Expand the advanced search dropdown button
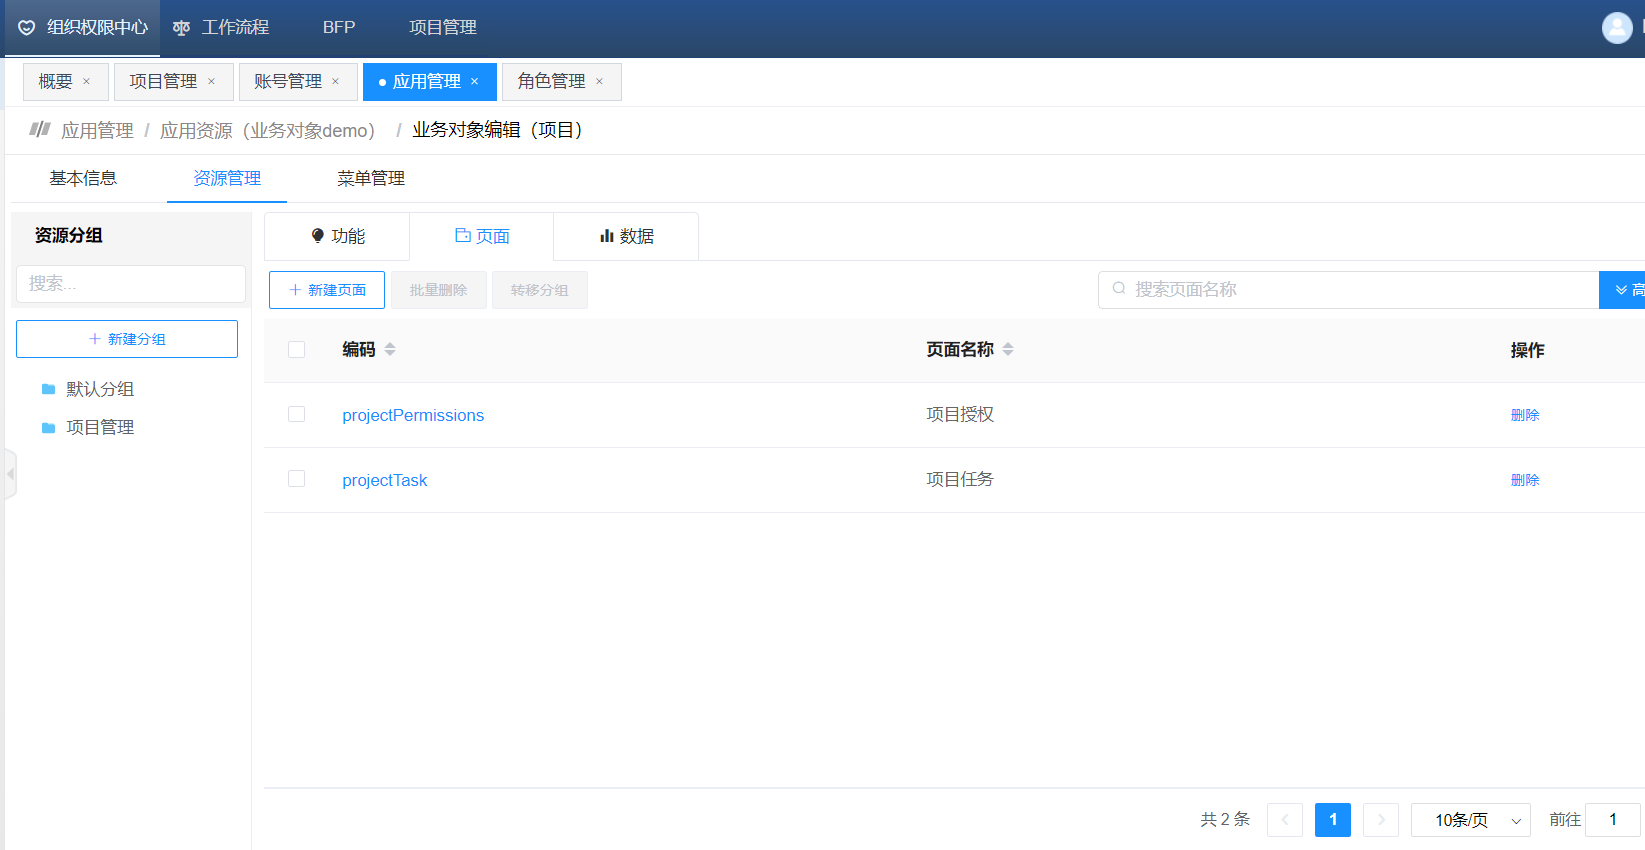 (x=1622, y=290)
